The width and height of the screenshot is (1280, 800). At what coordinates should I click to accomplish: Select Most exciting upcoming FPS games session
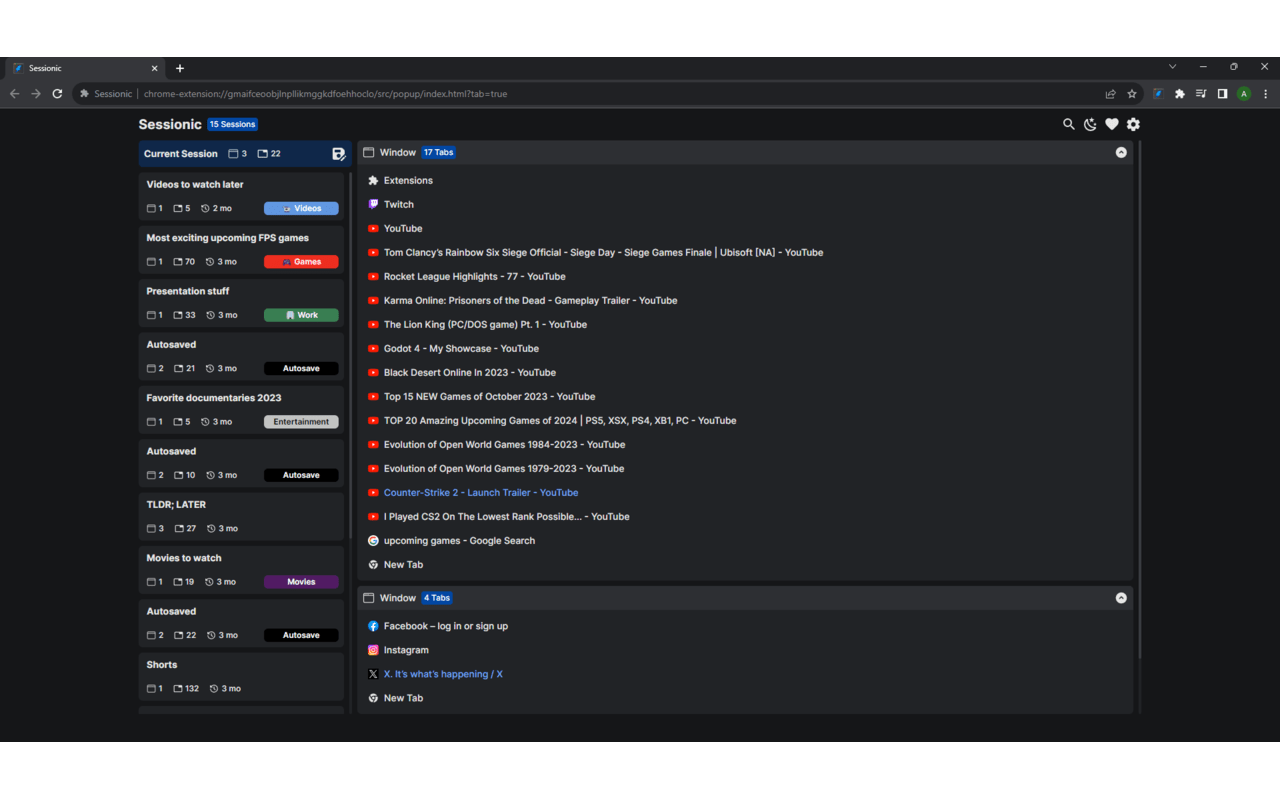point(241,249)
